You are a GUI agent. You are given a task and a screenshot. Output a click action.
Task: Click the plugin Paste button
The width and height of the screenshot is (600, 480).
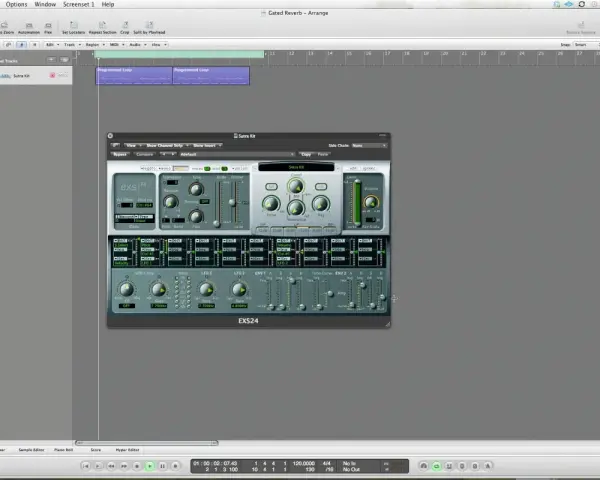[x=323, y=154]
